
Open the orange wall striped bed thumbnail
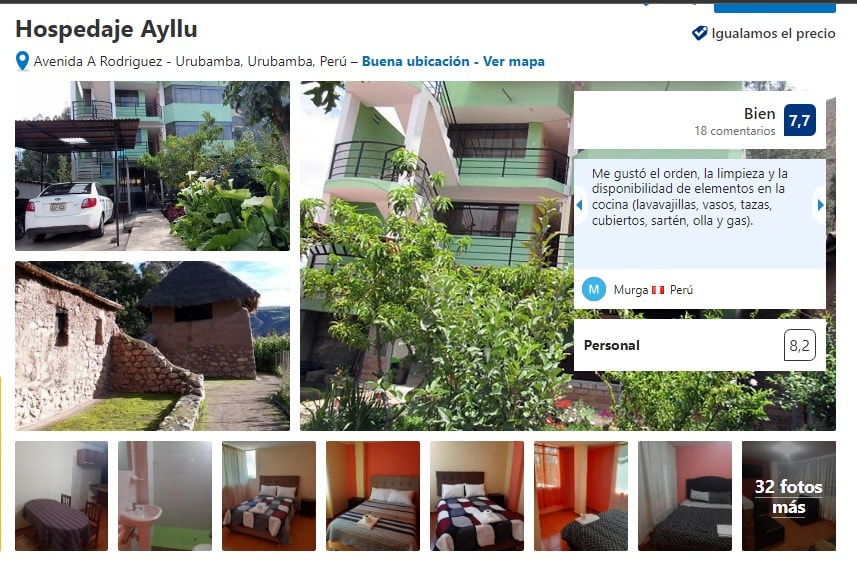coord(373,496)
